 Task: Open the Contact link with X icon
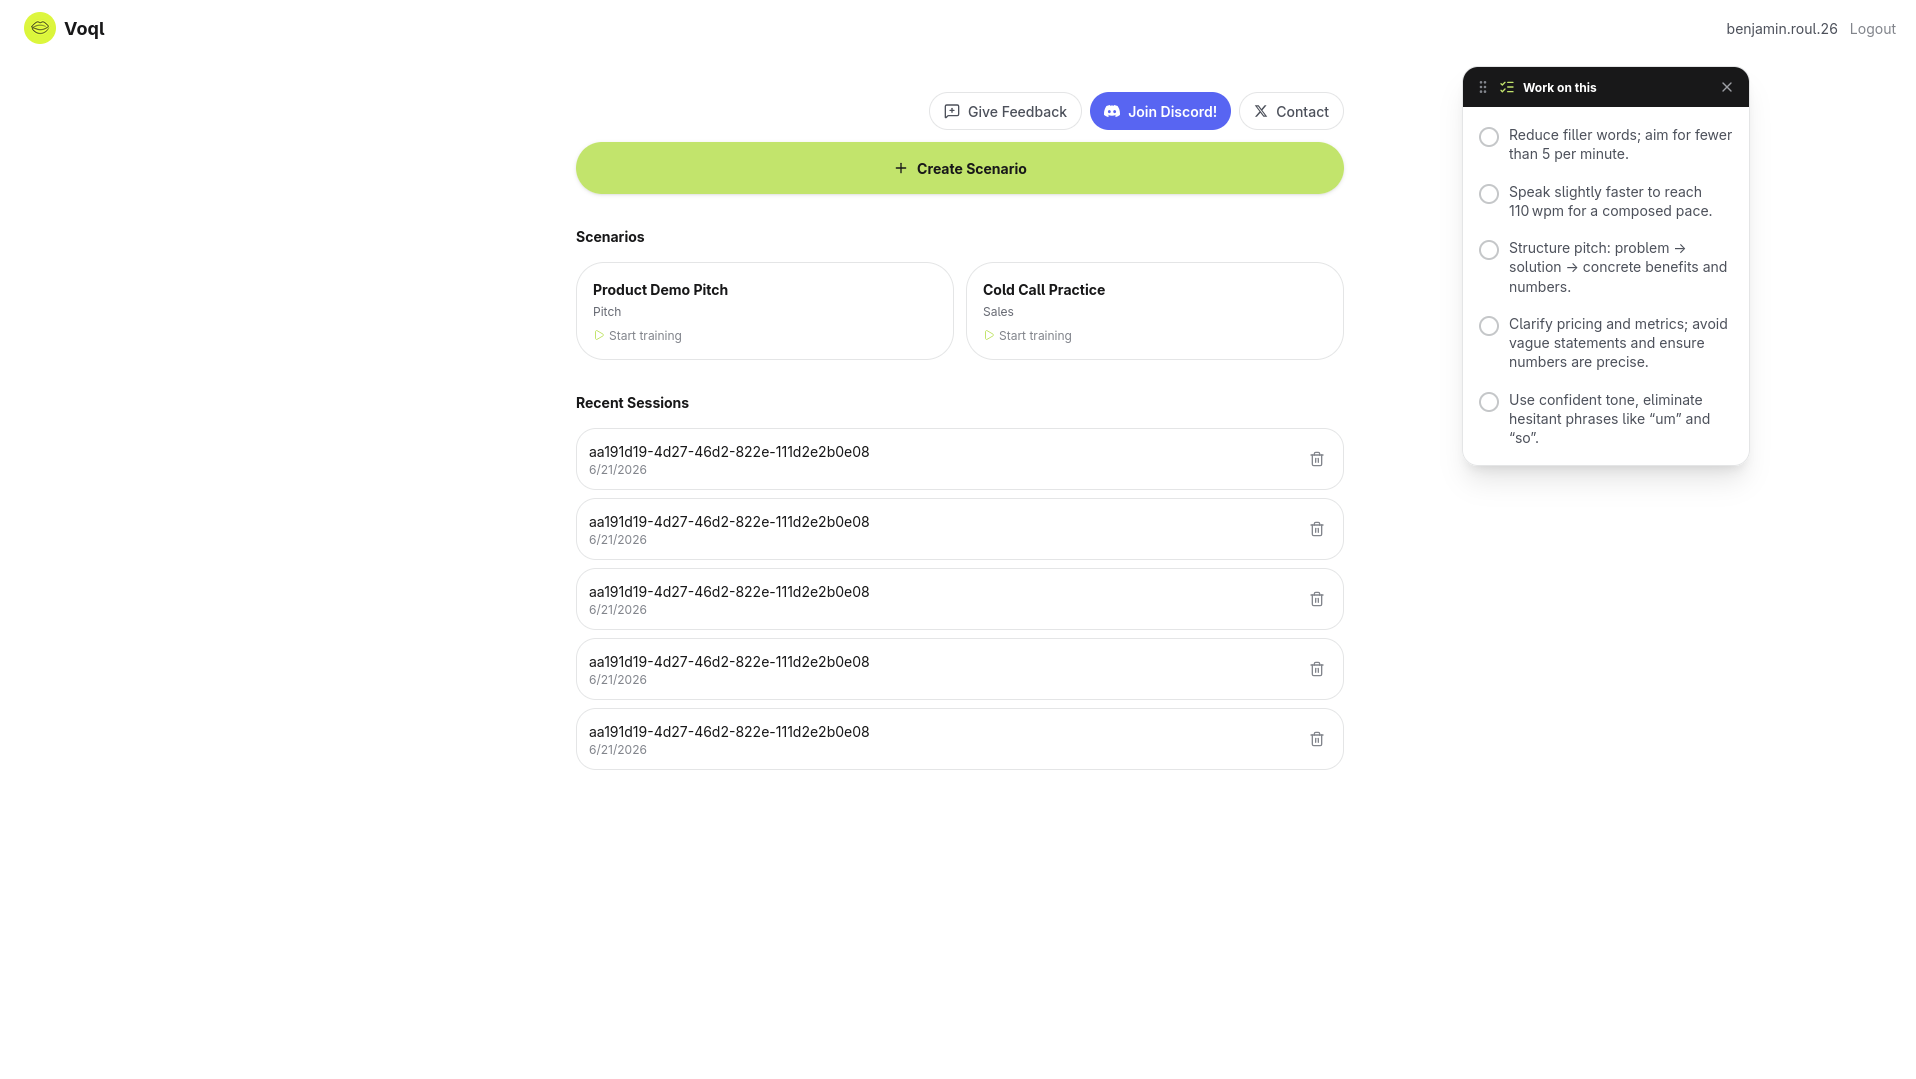coord(1291,111)
